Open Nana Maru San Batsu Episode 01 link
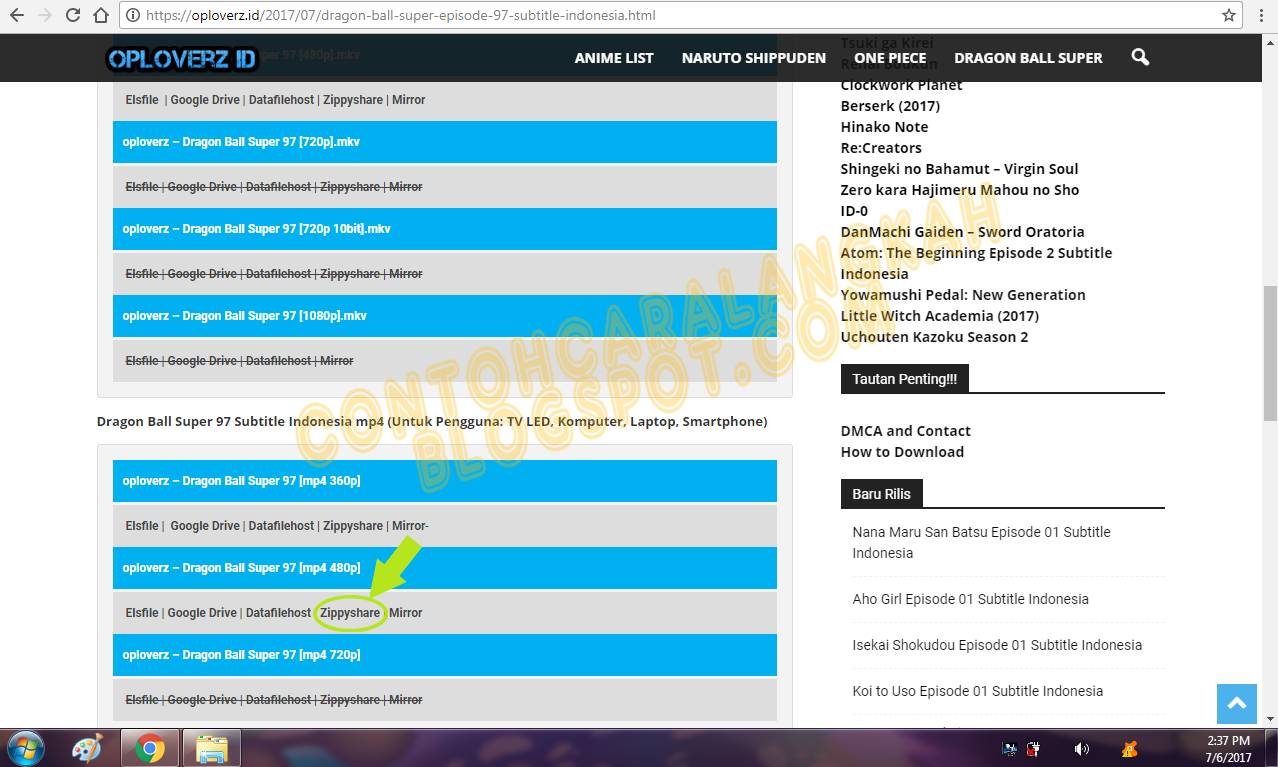 [x=981, y=542]
